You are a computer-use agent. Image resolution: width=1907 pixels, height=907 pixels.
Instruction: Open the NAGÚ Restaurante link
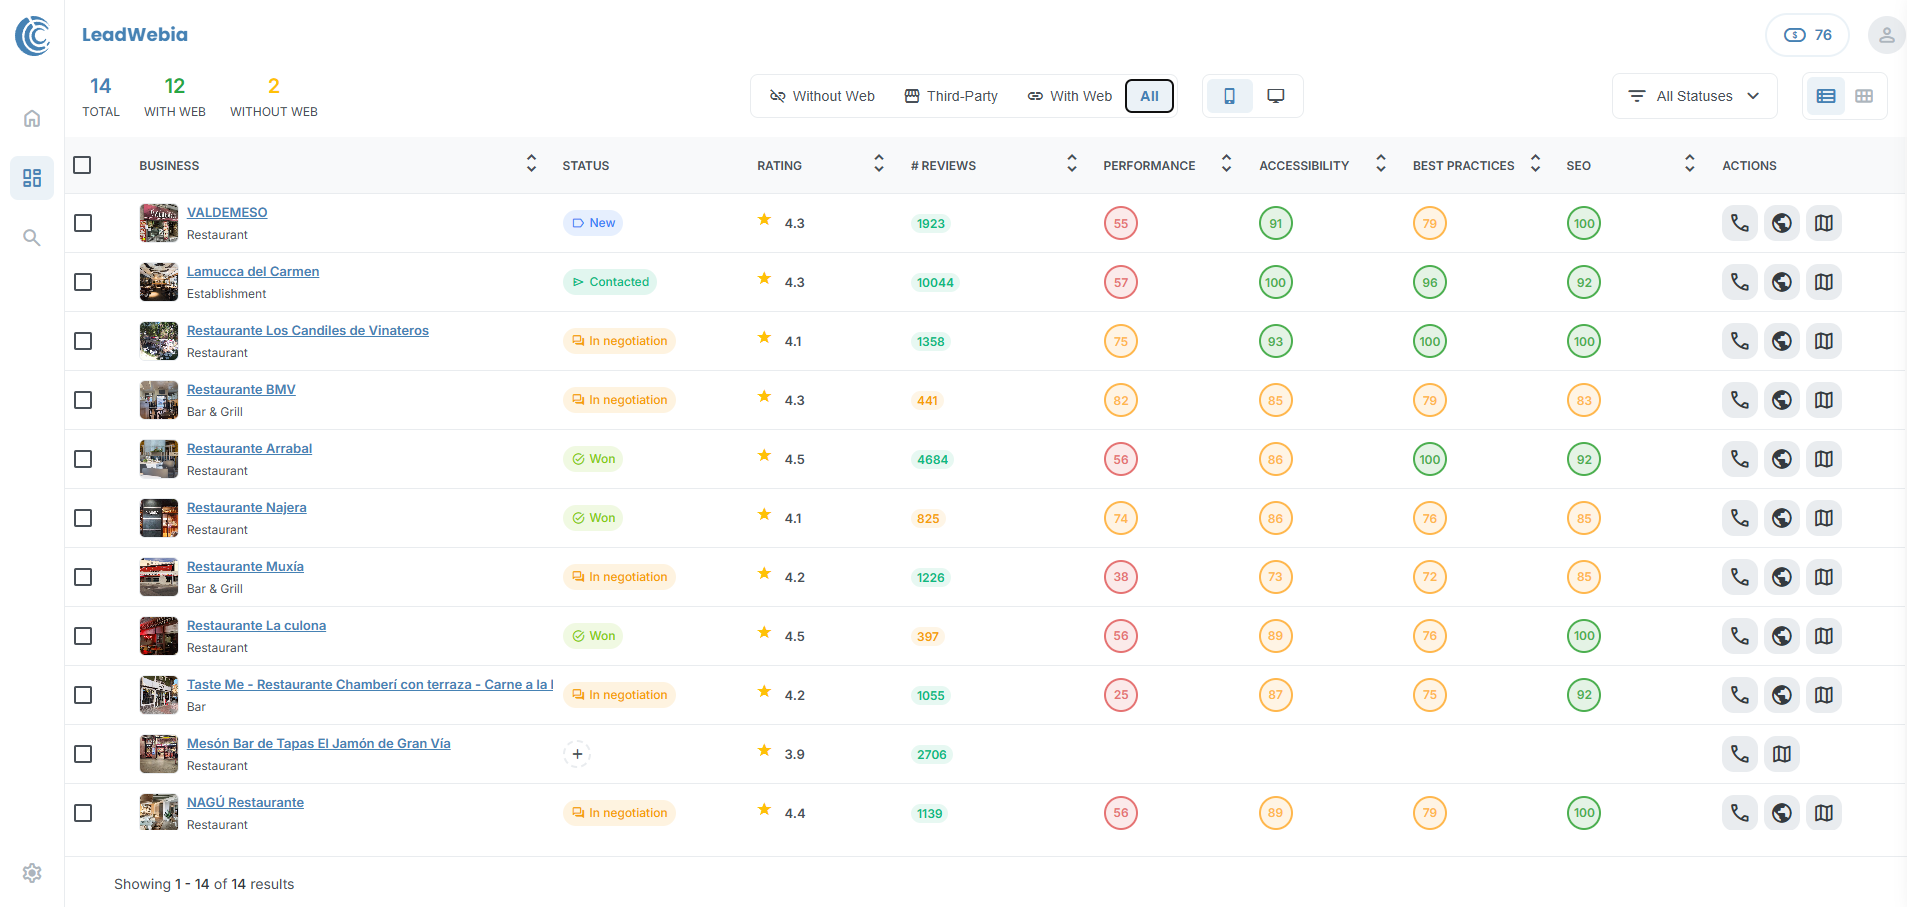pos(245,802)
